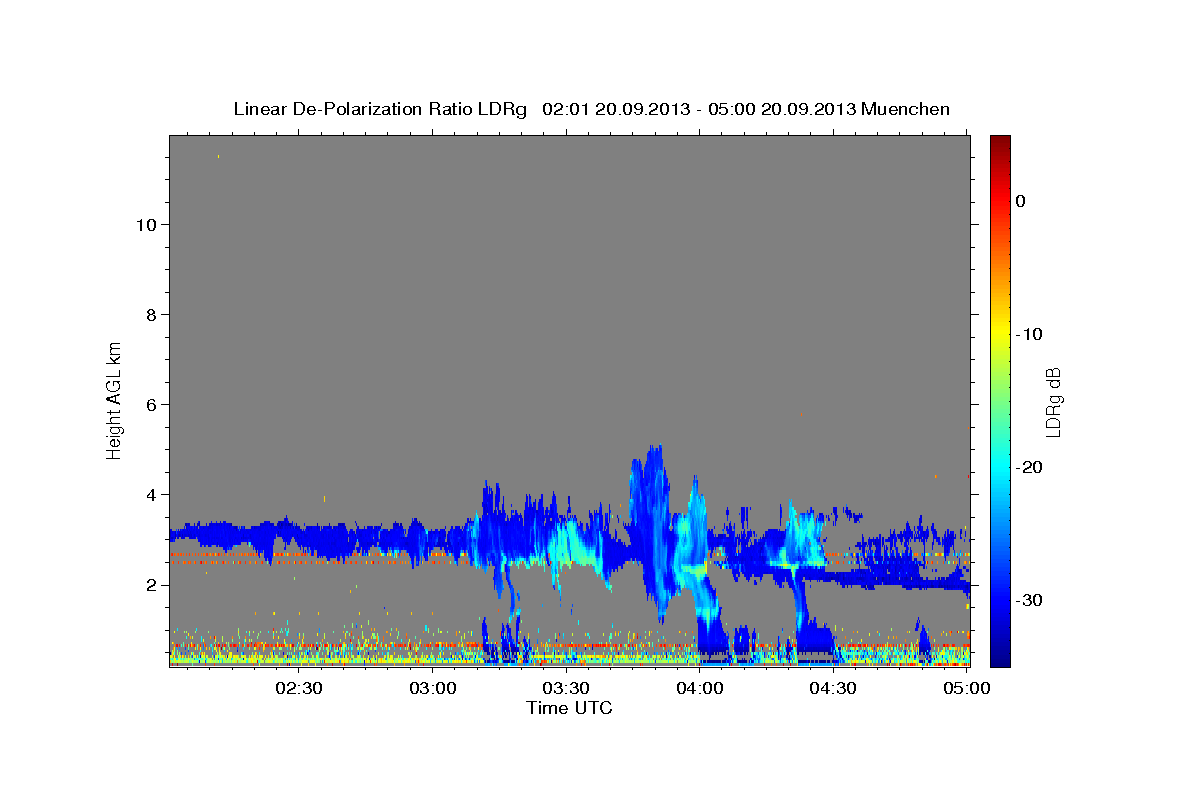Click the 04:00 time tick label

pyautogui.click(x=699, y=688)
